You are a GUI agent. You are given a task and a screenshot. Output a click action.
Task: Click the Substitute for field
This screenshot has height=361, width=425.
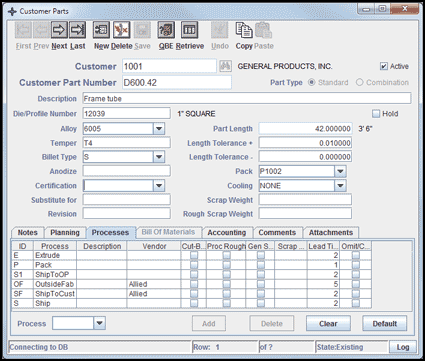tap(126, 200)
